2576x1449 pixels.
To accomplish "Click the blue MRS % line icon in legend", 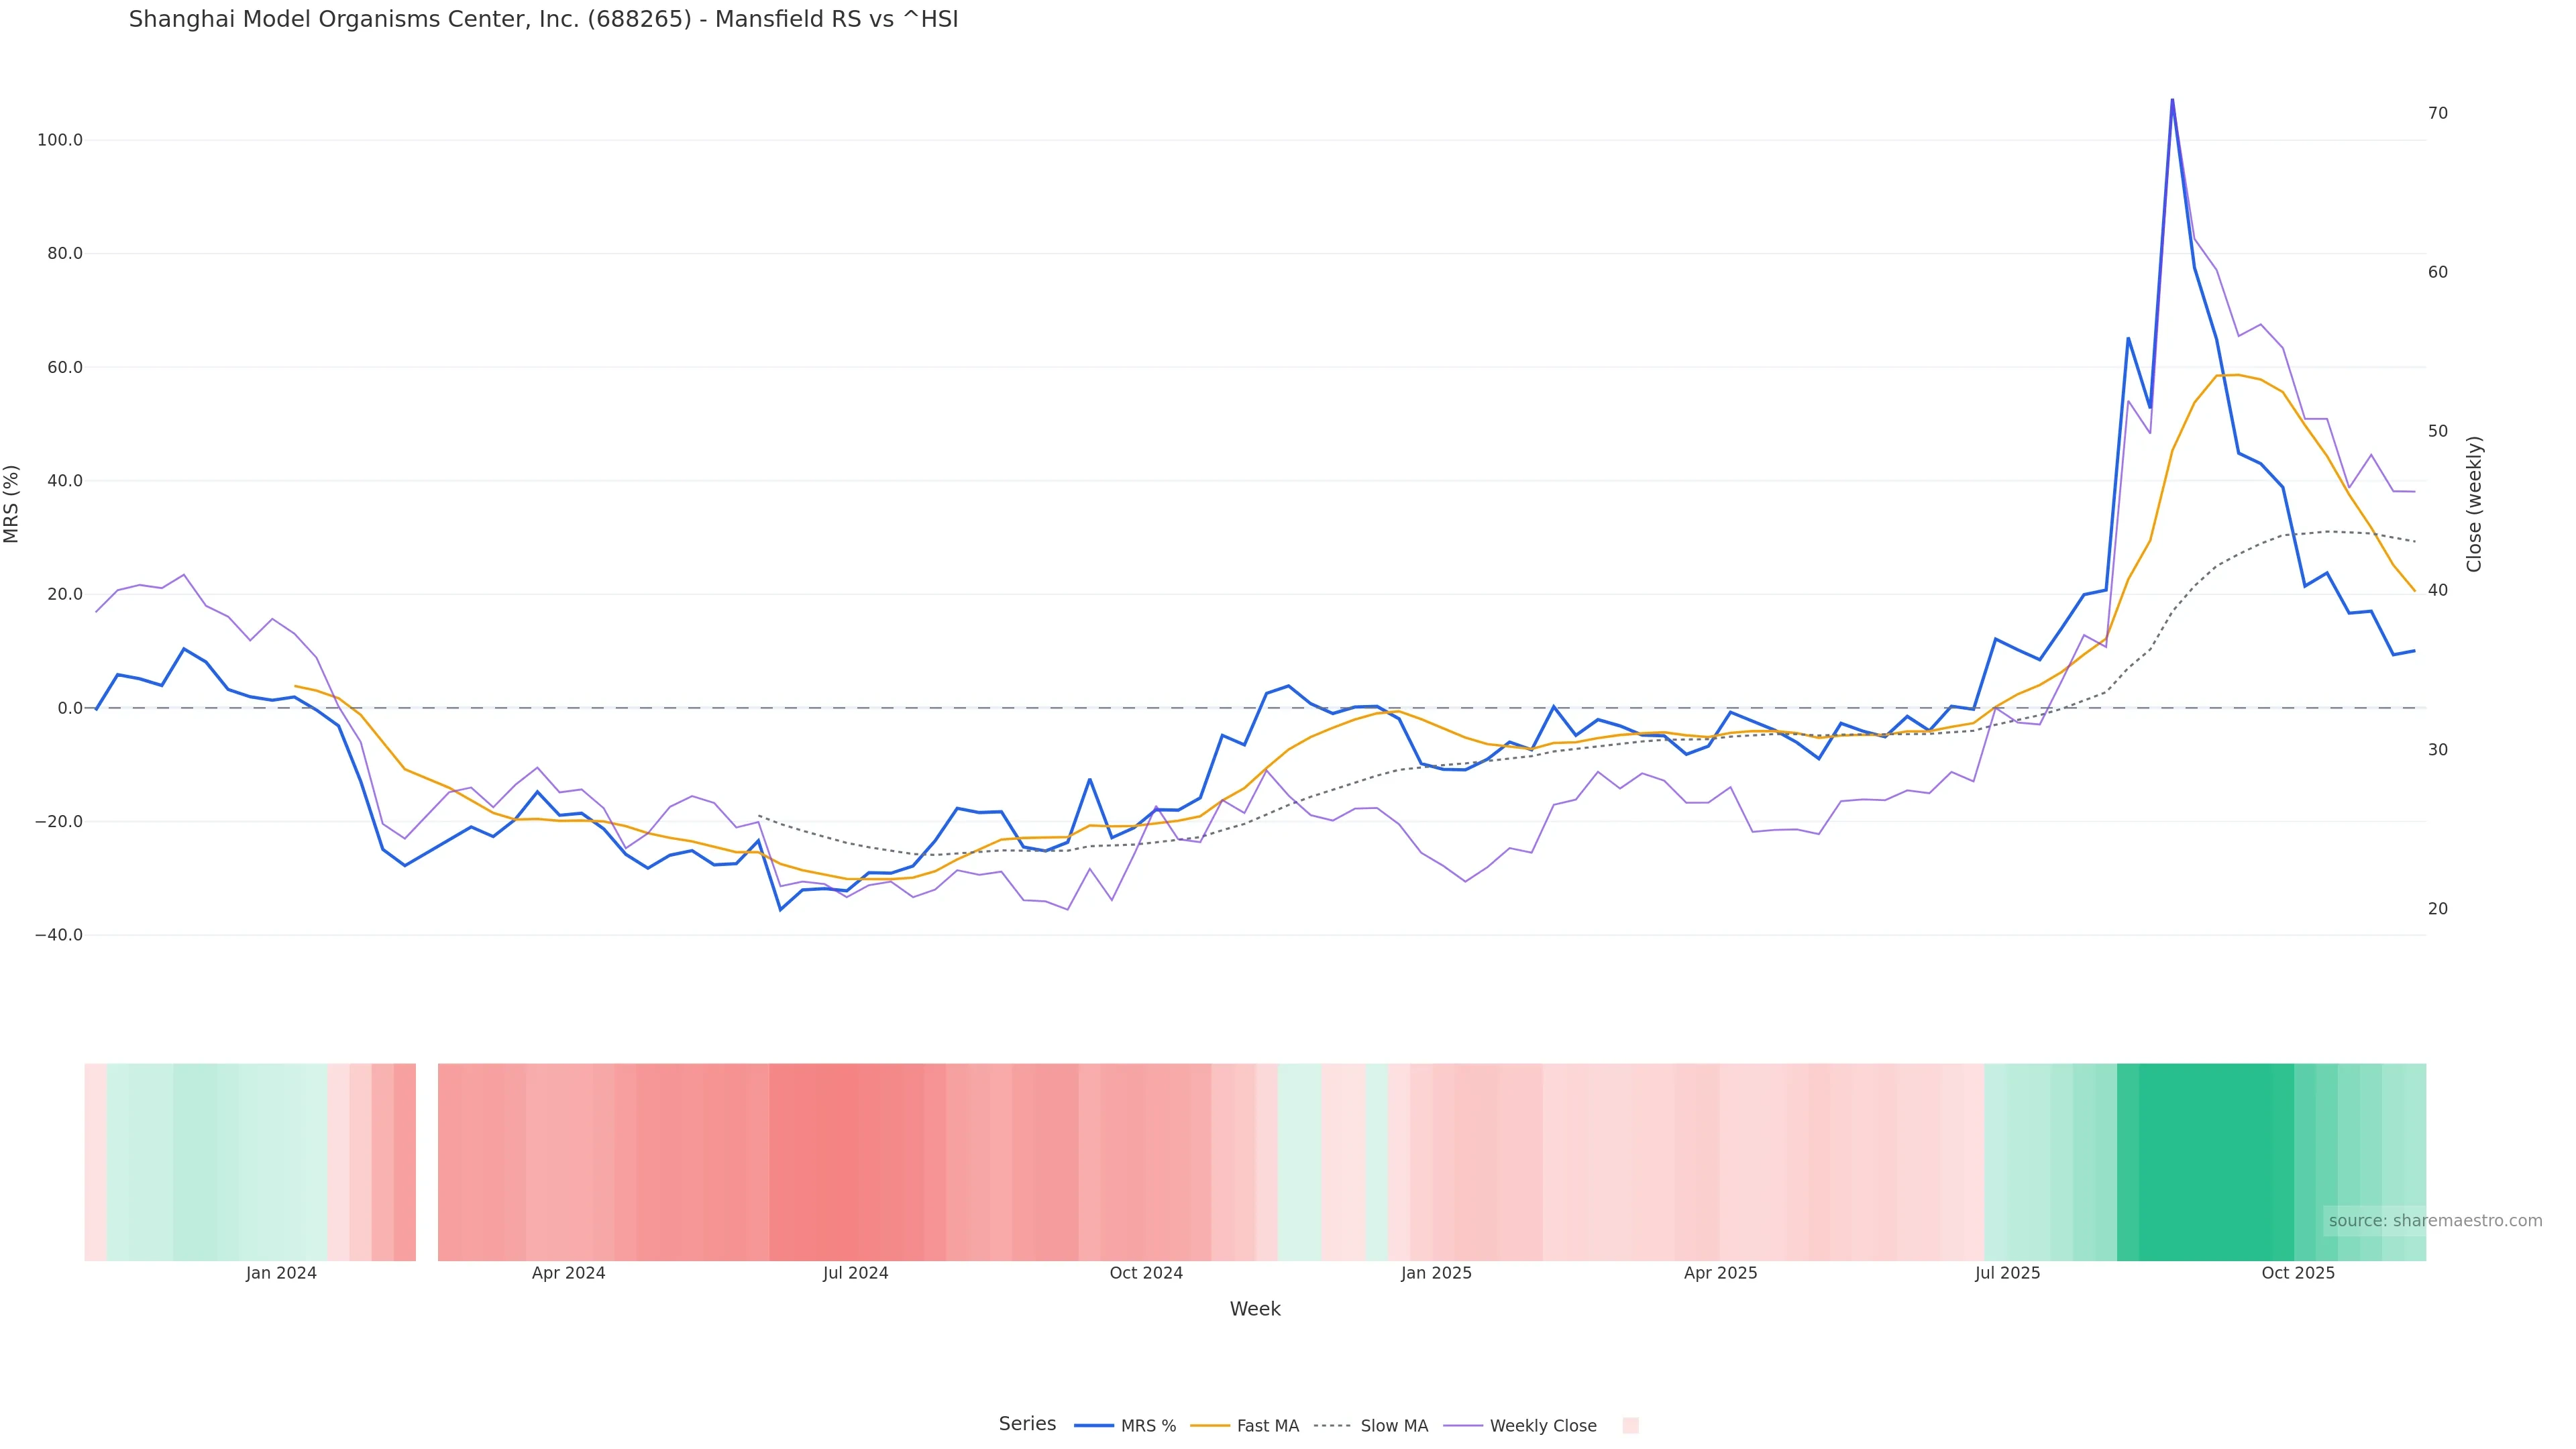I will (1093, 1426).
